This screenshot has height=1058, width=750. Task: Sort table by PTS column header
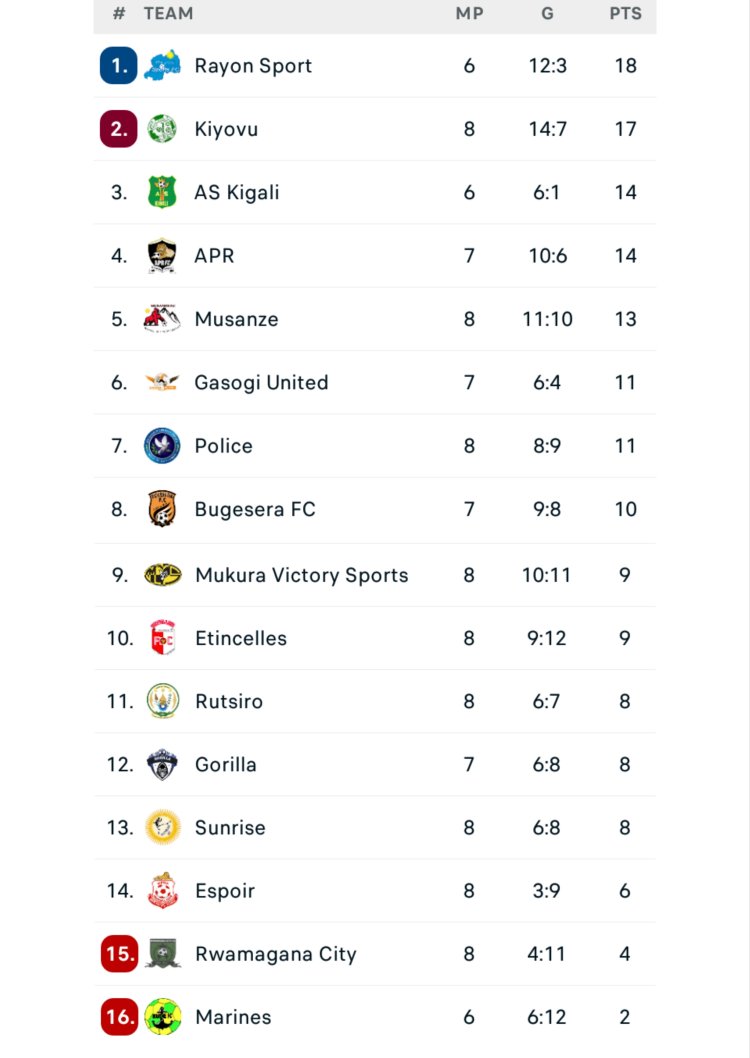(x=626, y=14)
